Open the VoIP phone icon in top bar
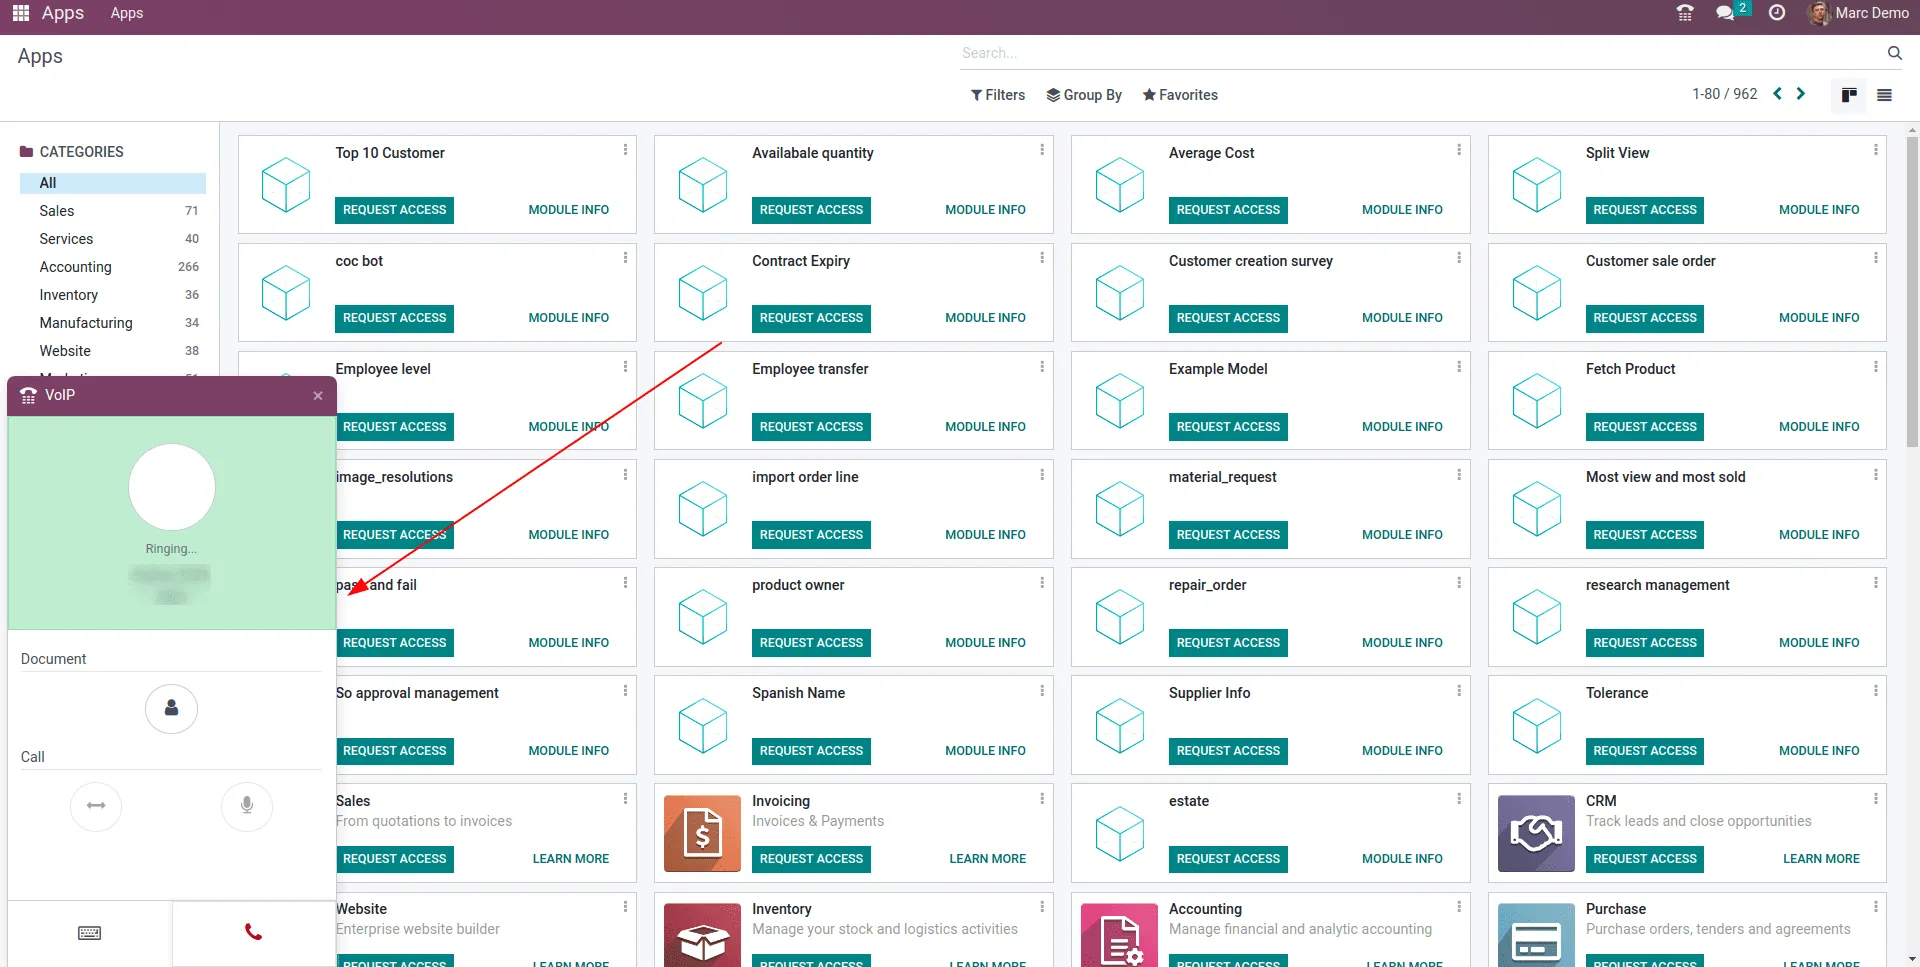 pos(1685,13)
